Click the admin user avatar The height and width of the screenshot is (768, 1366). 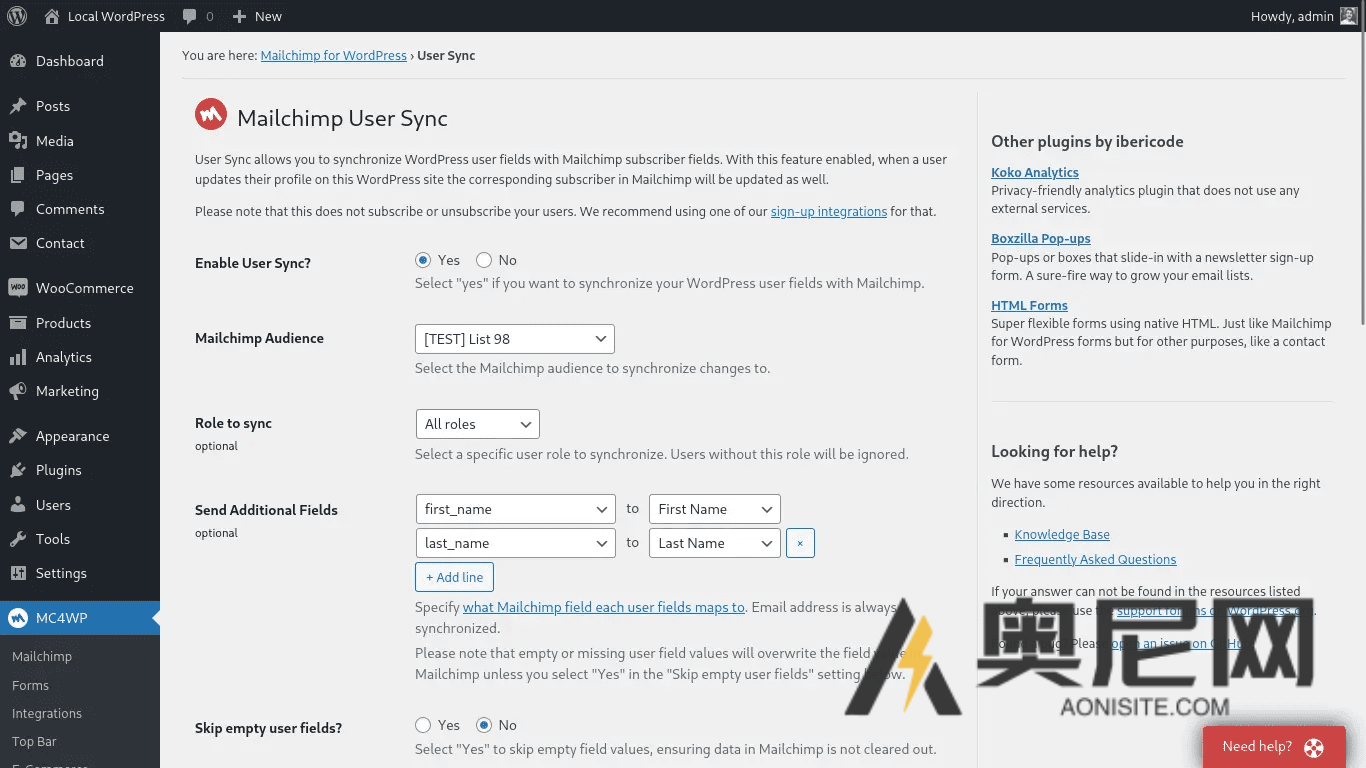tap(1349, 16)
